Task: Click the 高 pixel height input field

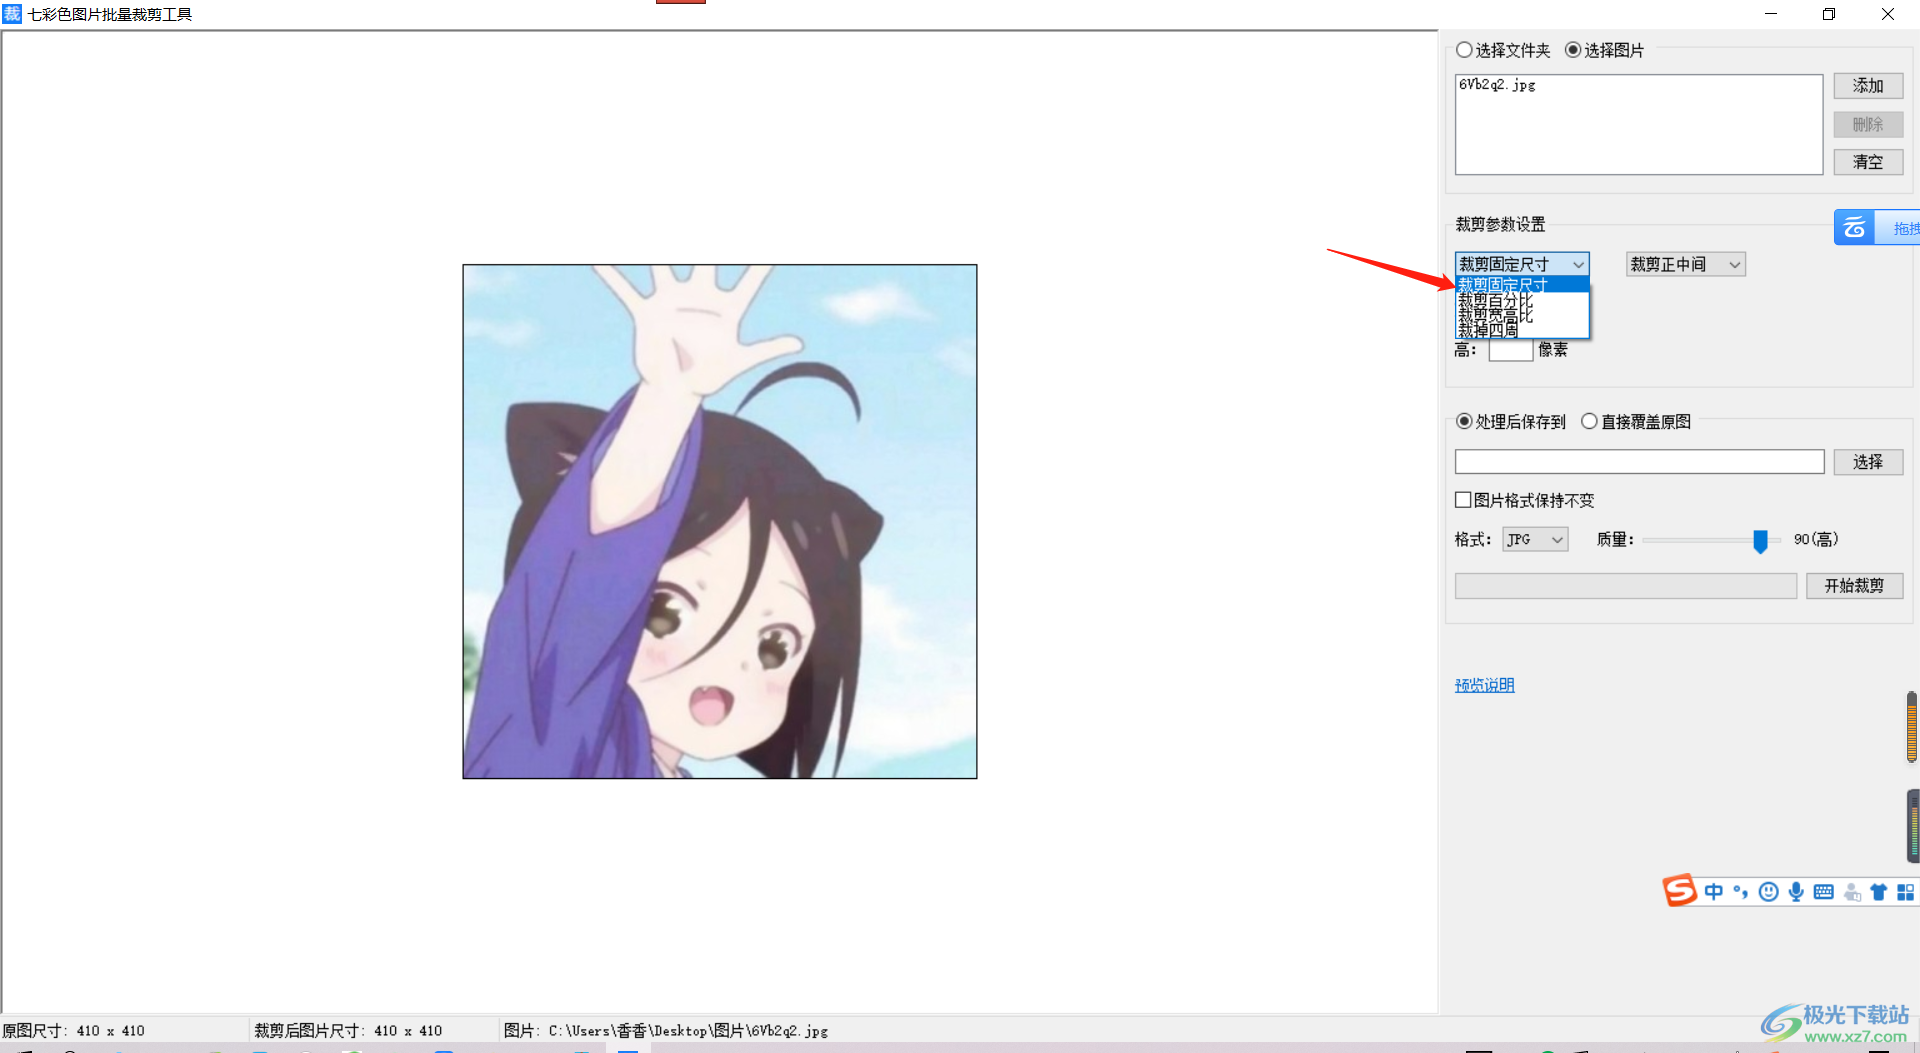Action: [x=1511, y=351]
